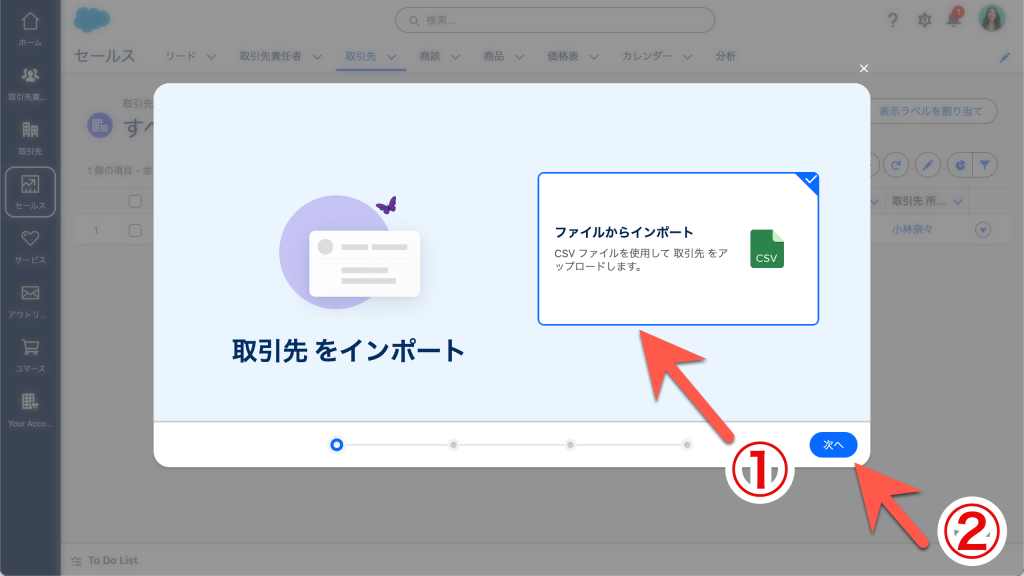Close the import dialog with X
The width and height of the screenshot is (1024, 576).
863,69
